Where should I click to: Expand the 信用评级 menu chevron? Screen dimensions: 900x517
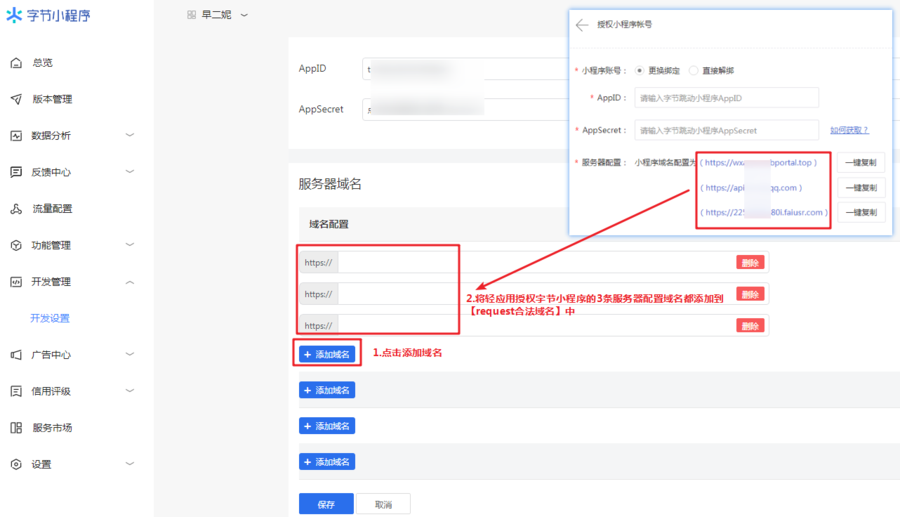coord(130,391)
